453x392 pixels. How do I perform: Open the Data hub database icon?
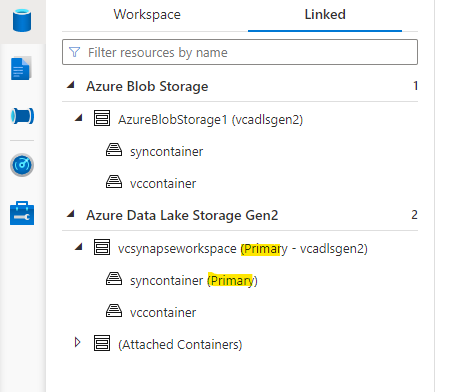[22, 21]
